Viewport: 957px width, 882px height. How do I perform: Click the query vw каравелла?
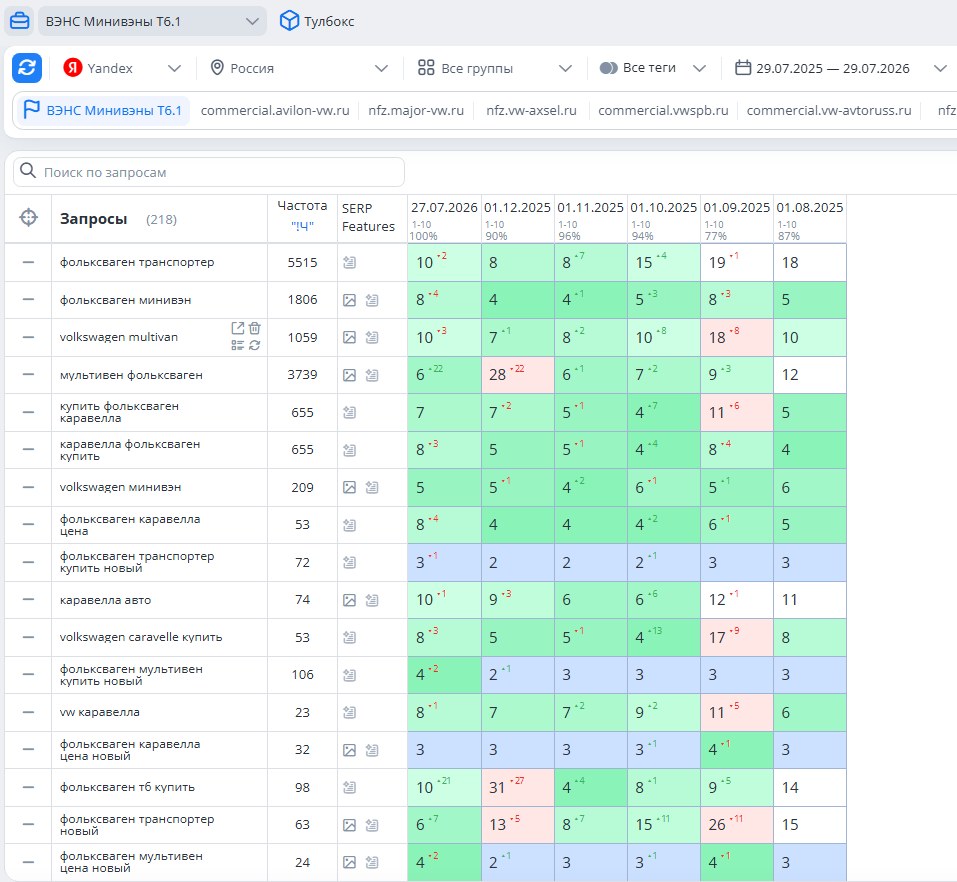pyautogui.click(x=99, y=712)
